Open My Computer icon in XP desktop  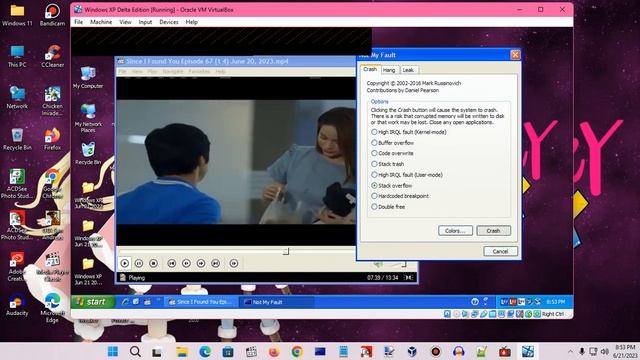tap(88, 78)
